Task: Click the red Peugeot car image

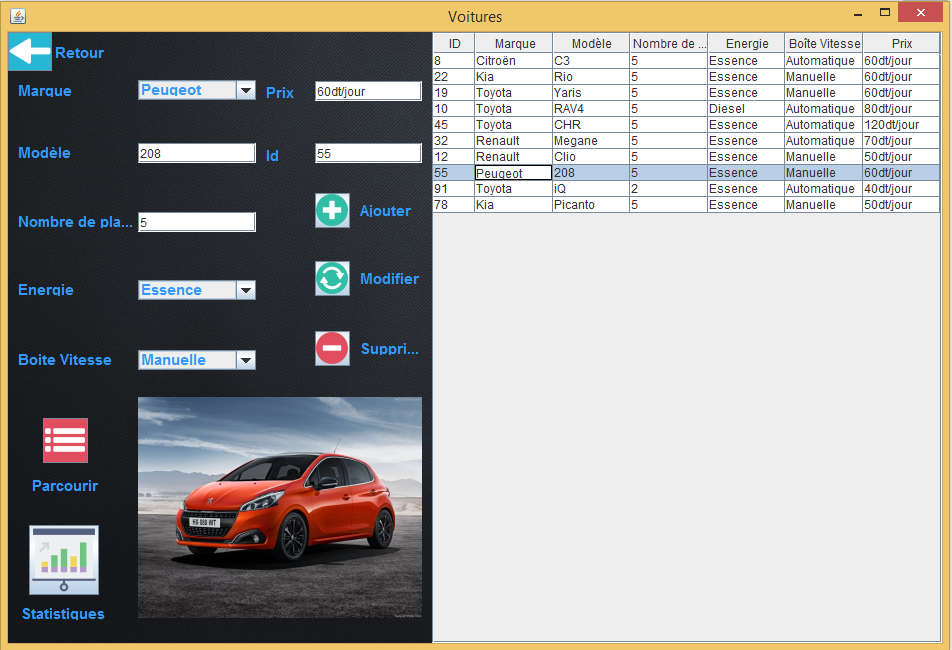Action: [x=280, y=507]
